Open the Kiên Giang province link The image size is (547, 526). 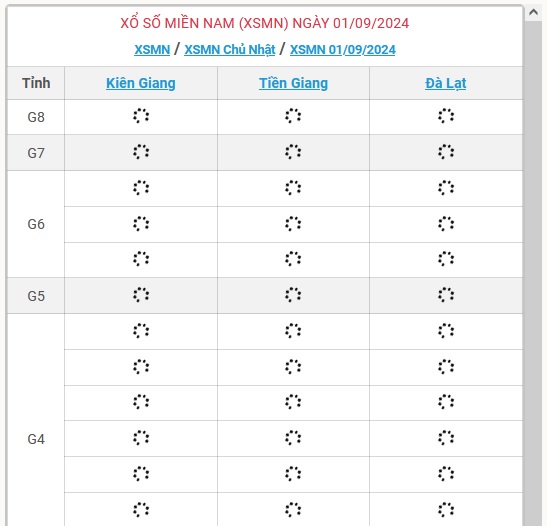click(141, 83)
